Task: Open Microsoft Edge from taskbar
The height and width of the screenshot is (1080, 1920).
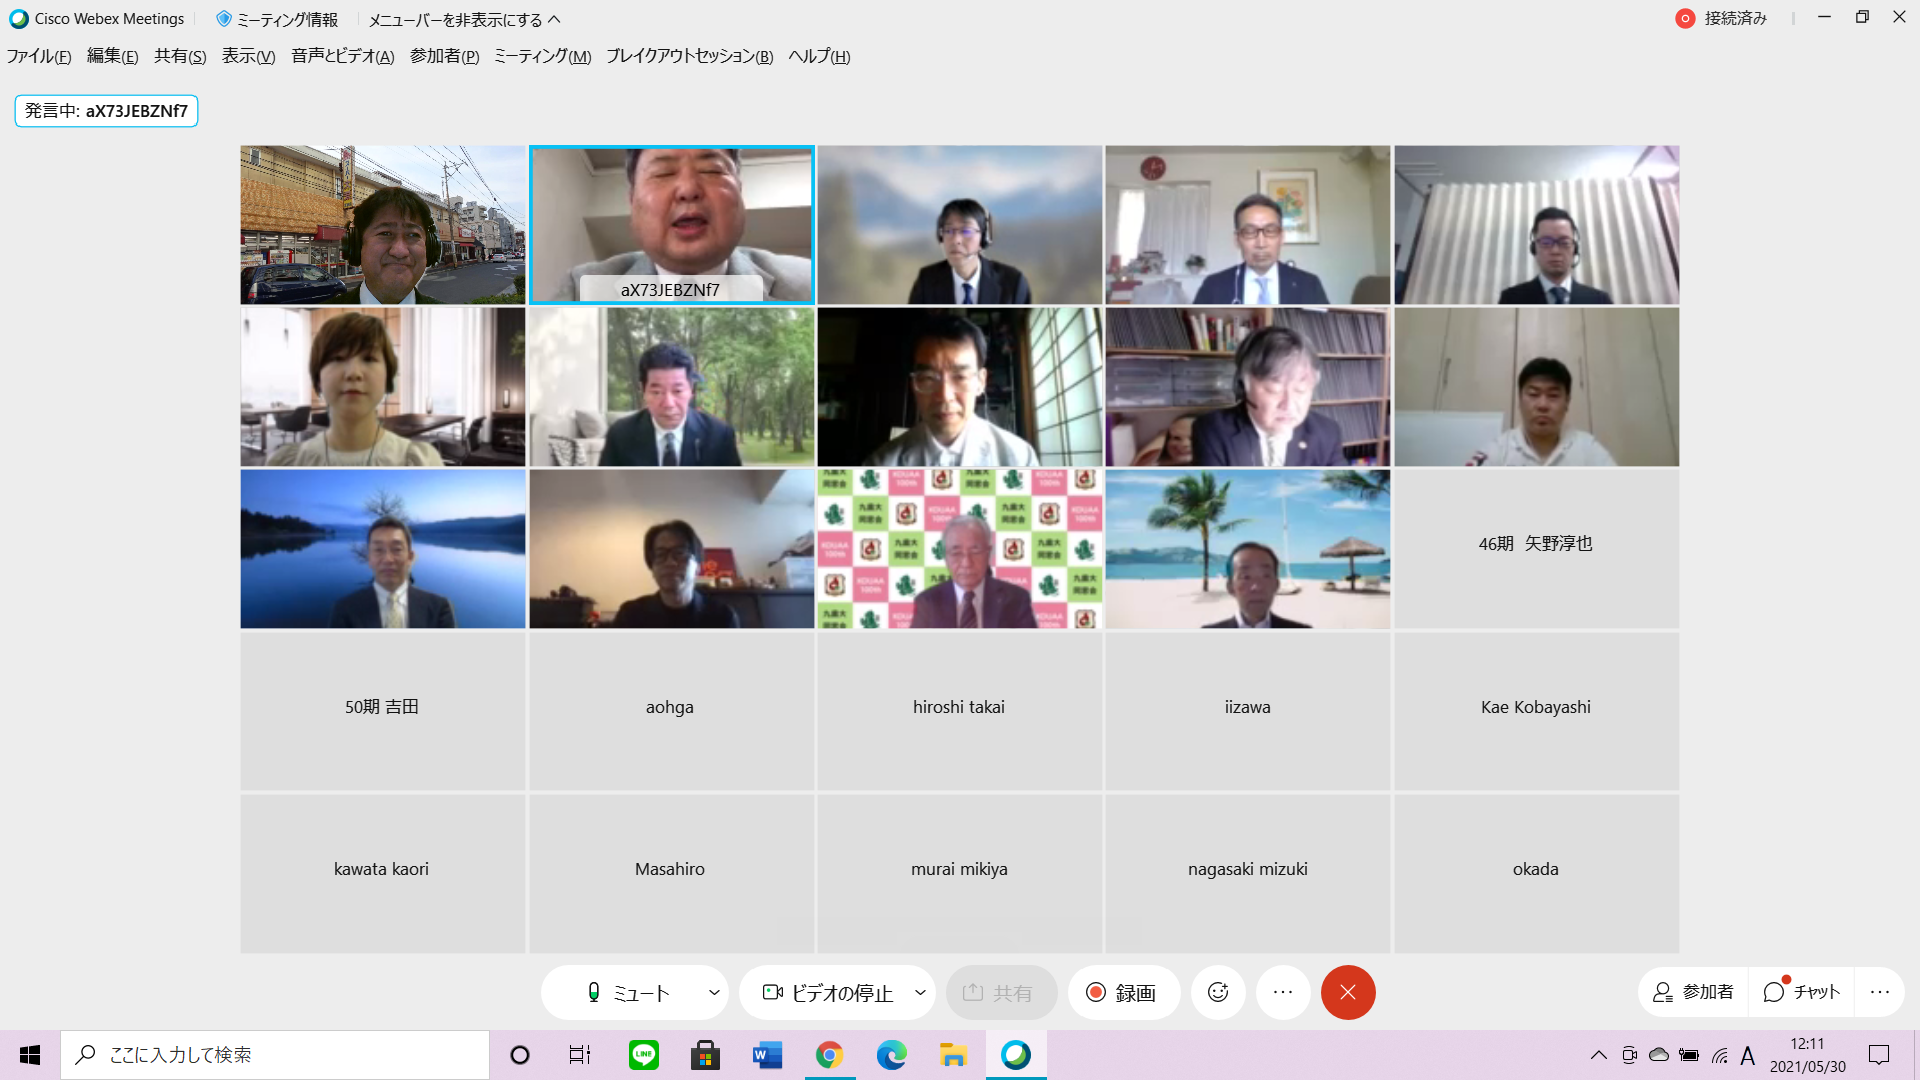Action: pyautogui.click(x=891, y=1055)
